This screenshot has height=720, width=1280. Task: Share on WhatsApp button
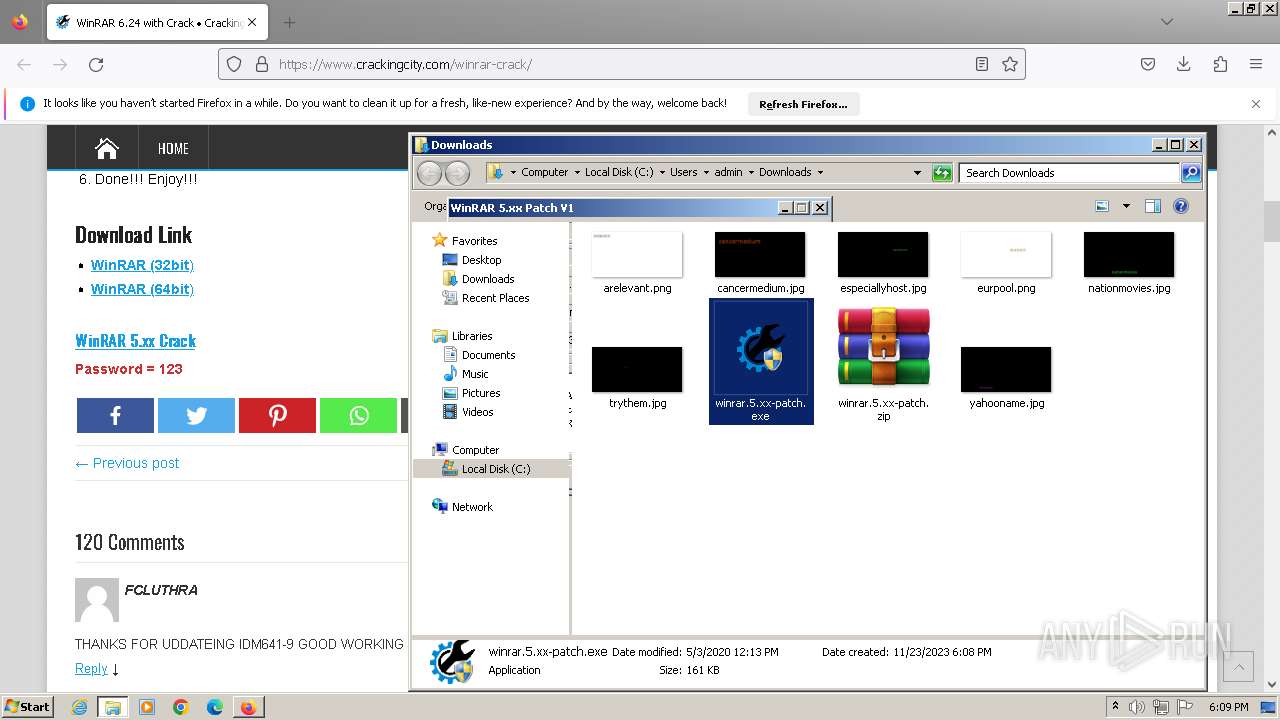358,415
